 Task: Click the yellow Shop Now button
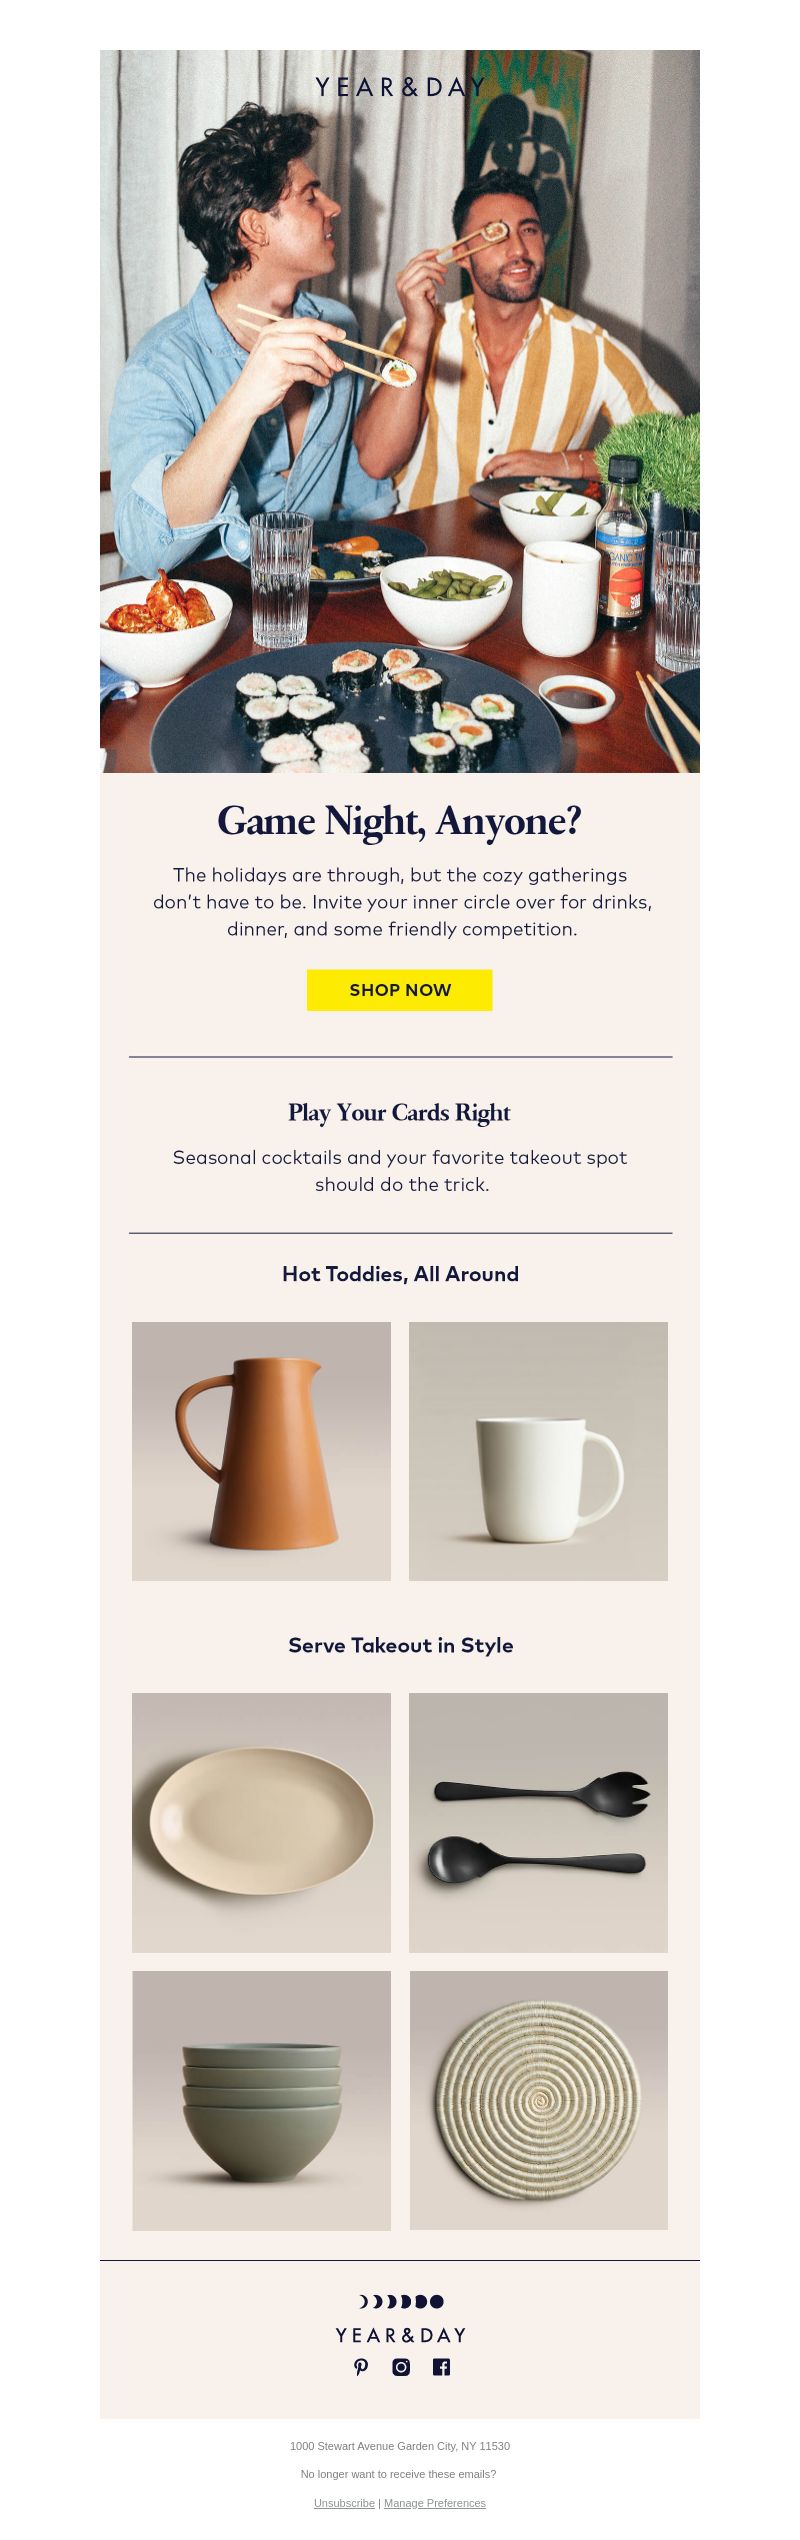coord(400,990)
